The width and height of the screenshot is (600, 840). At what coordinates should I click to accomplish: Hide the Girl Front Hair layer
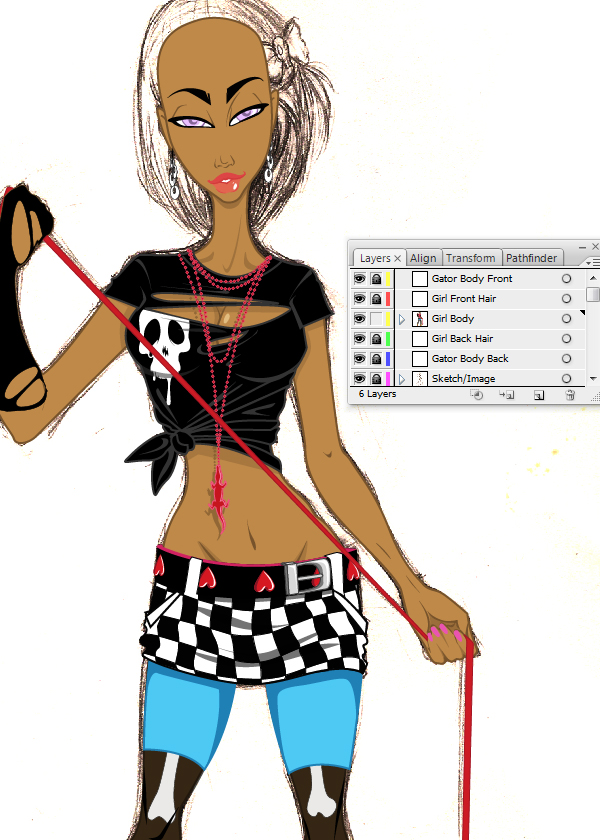[359, 298]
